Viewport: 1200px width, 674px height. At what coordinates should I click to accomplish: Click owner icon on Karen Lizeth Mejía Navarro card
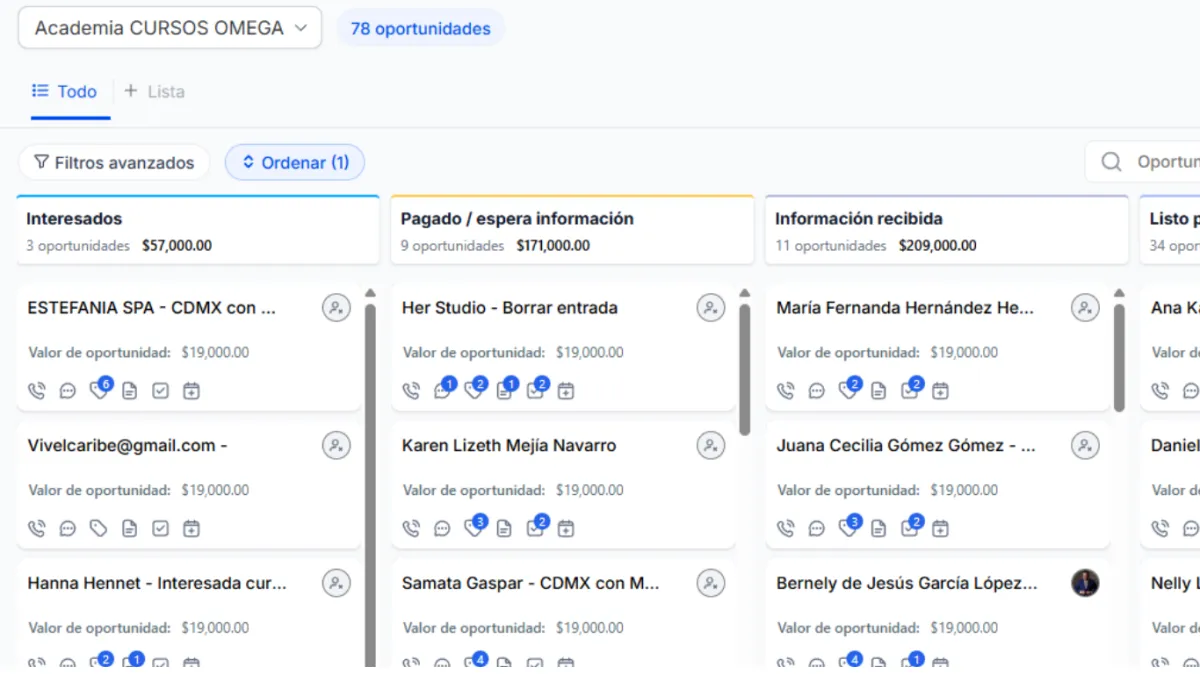click(x=711, y=446)
